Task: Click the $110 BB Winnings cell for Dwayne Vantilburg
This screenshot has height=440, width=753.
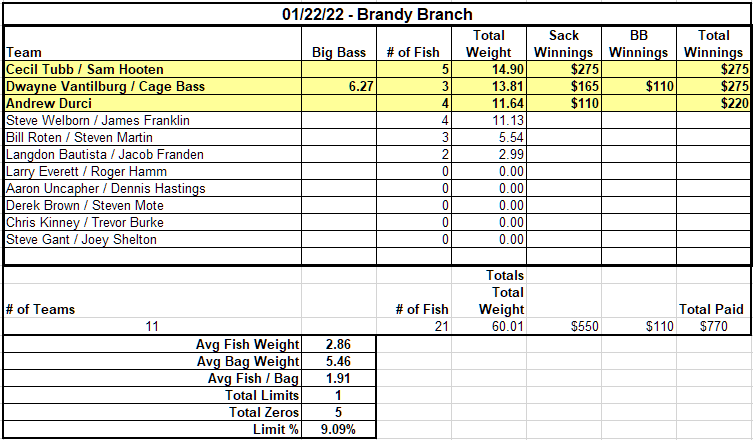Action: tap(639, 86)
